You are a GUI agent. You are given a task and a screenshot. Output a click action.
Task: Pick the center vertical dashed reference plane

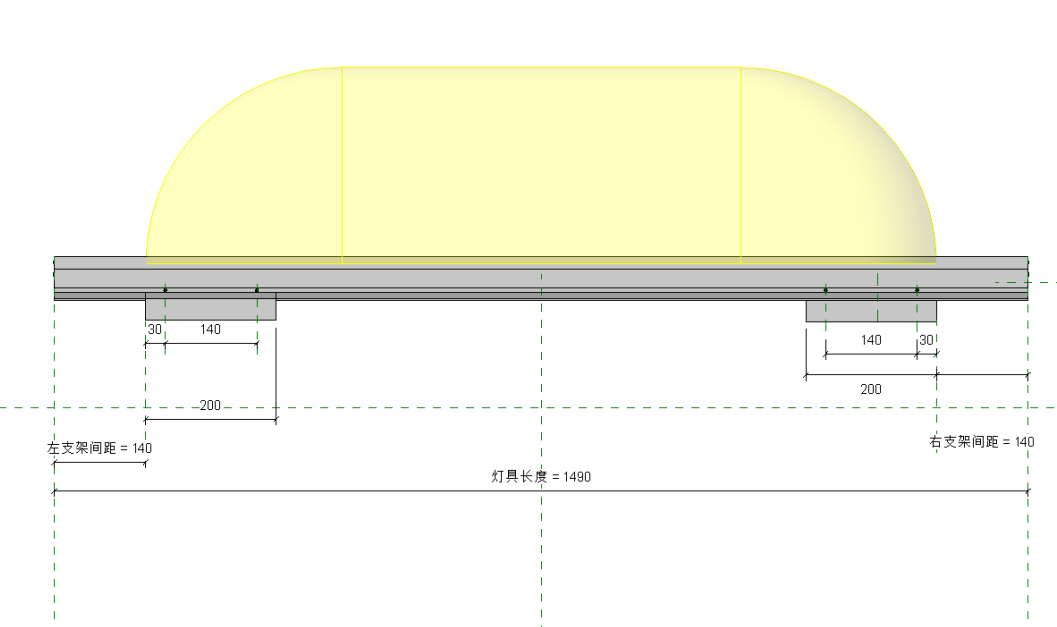tap(541, 450)
